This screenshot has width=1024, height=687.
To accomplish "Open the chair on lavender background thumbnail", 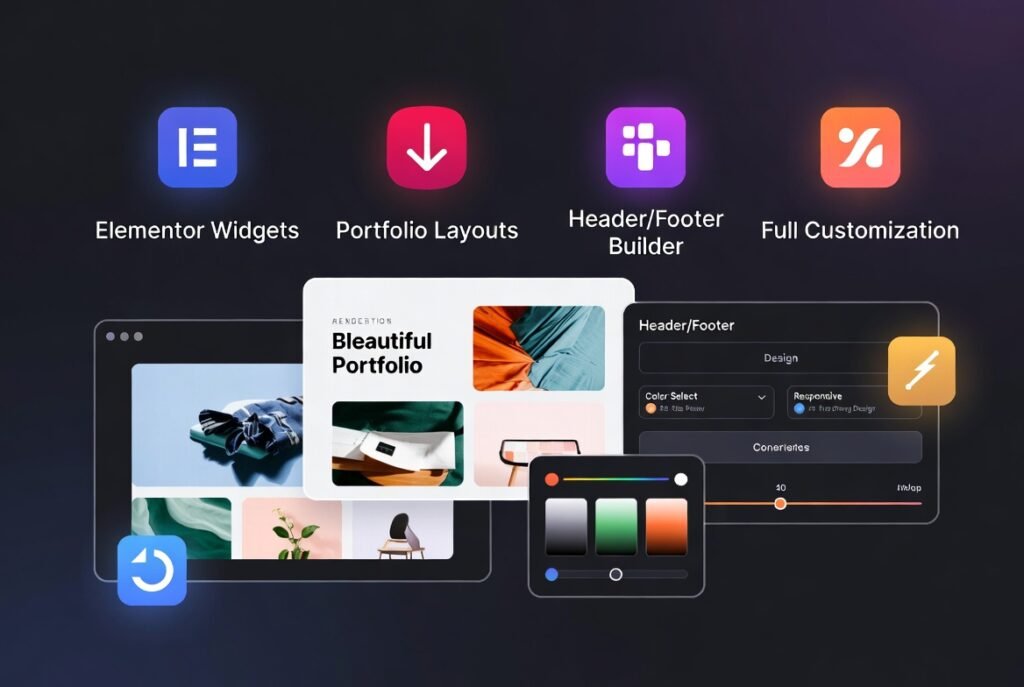I will click(x=403, y=528).
